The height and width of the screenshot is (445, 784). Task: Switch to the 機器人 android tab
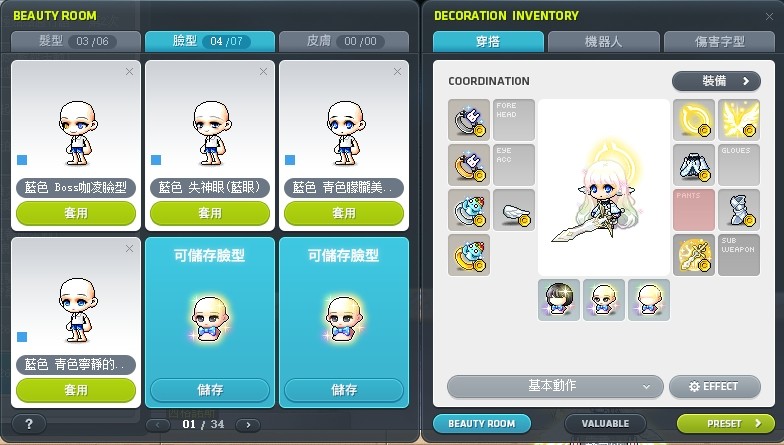click(604, 42)
